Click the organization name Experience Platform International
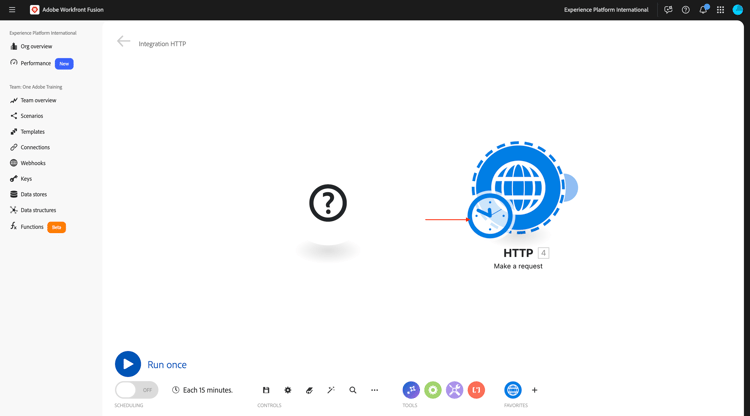The width and height of the screenshot is (750, 416). (606, 10)
